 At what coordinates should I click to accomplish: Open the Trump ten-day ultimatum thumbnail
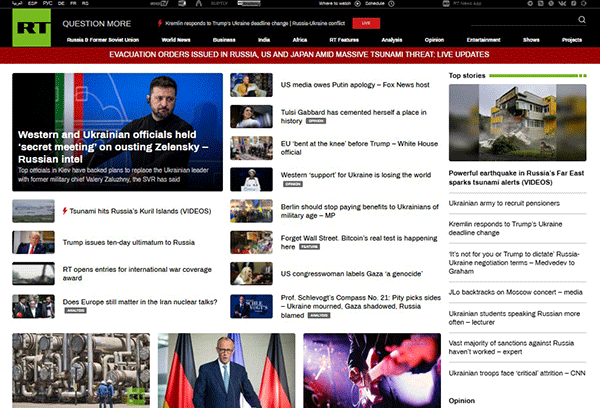tap(33, 242)
